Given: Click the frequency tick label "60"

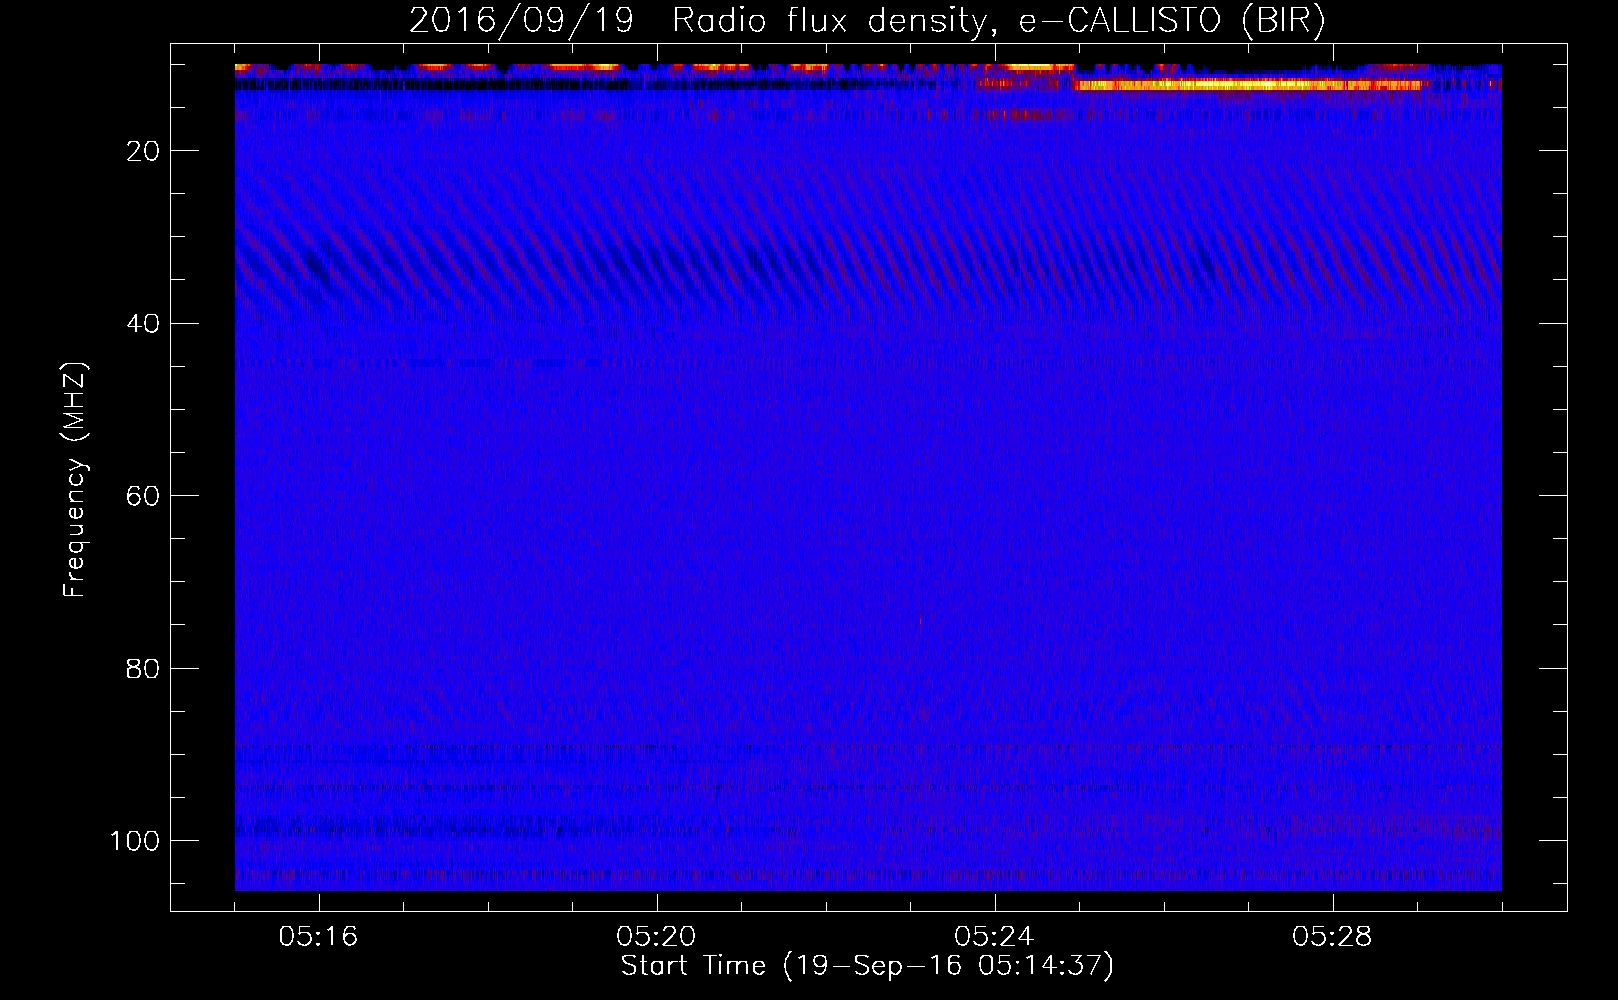Looking at the screenshot, I should (x=142, y=496).
